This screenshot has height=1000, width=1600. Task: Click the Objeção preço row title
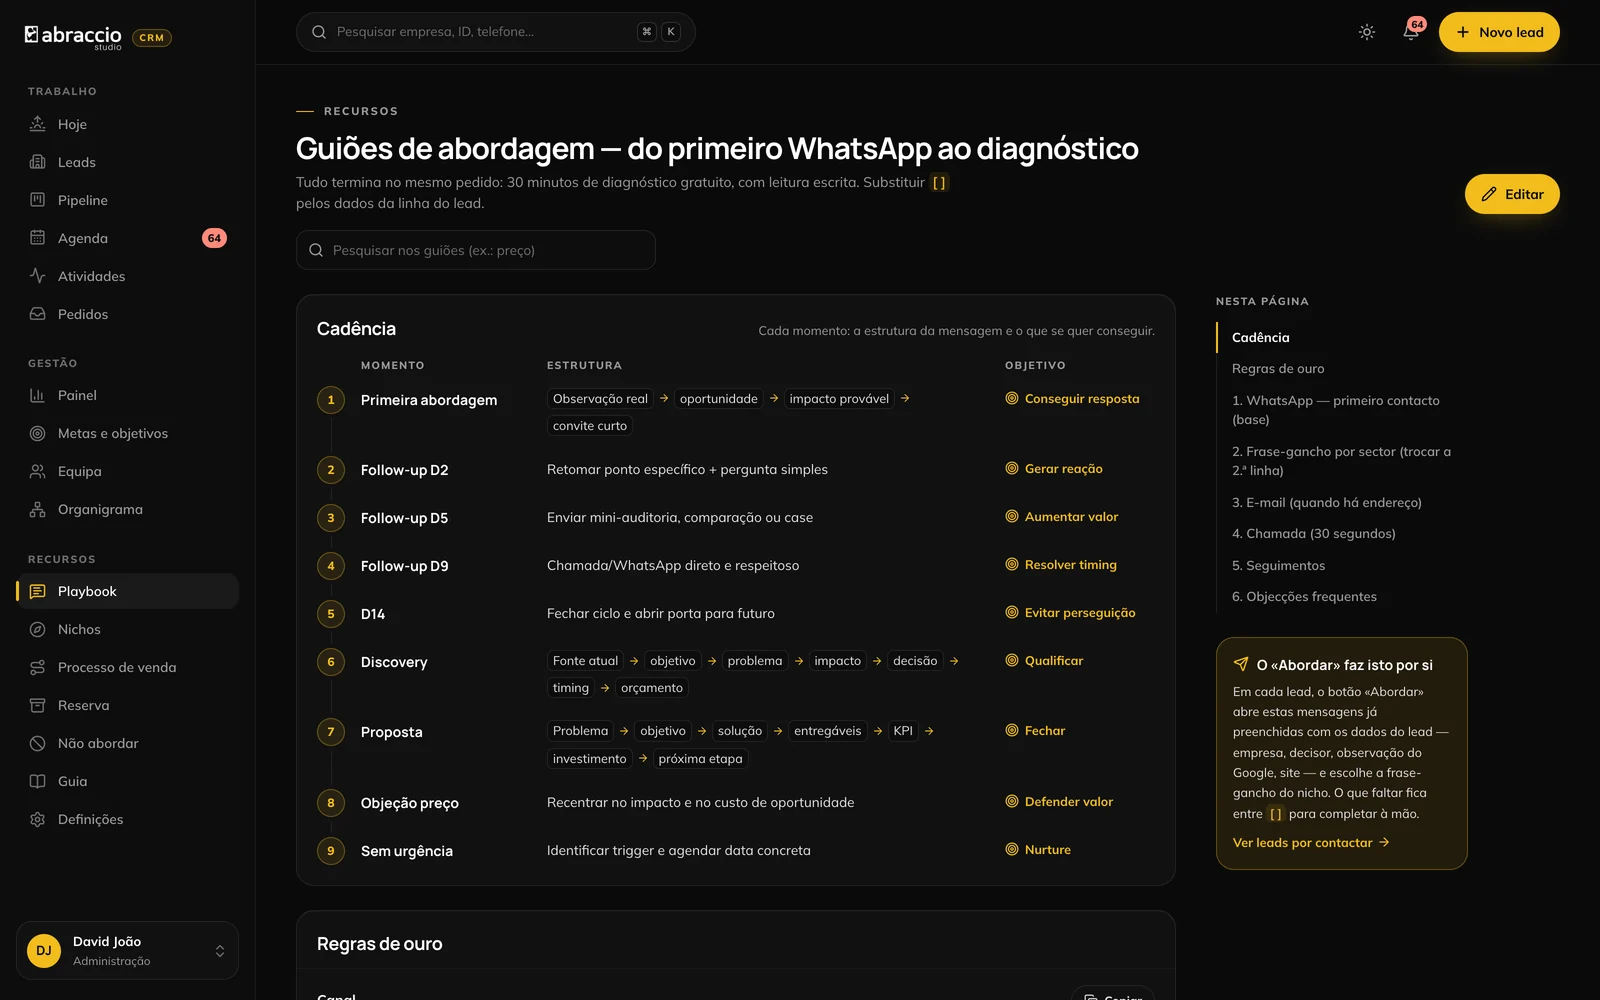[410, 803]
